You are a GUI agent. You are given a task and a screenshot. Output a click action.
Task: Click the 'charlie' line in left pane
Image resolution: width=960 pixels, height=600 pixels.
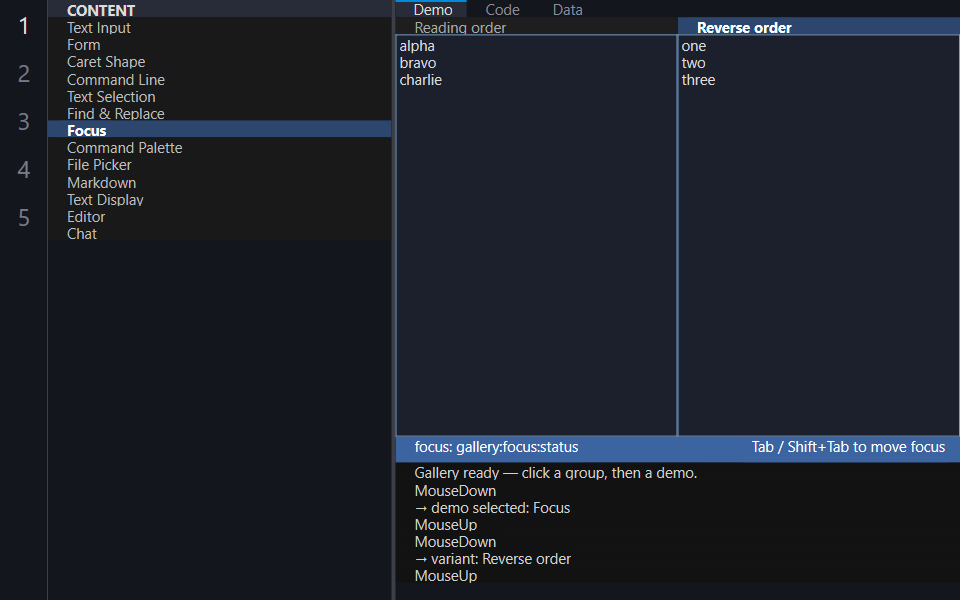coord(421,80)
